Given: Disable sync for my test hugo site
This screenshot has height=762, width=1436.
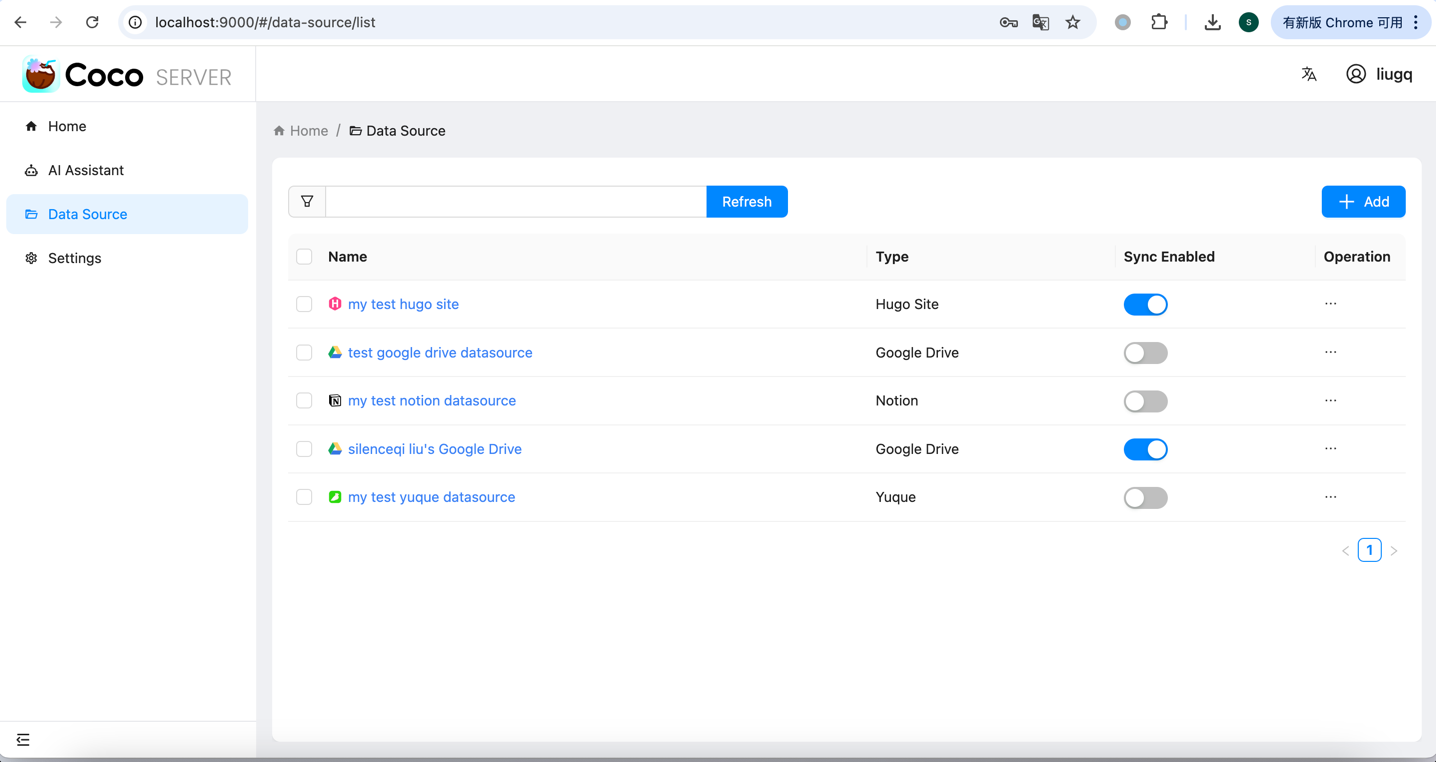Looking at the screenshot, I should (1145, 304).
